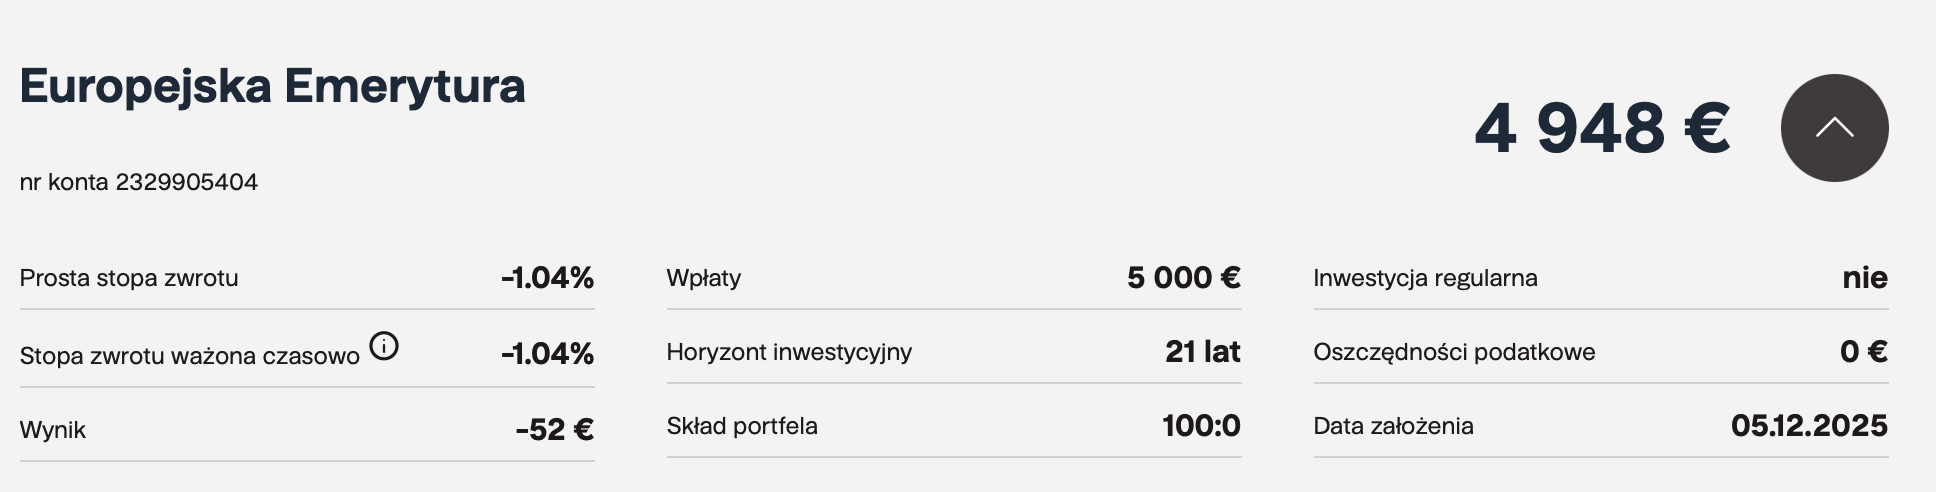
Task: Click the "nie" regular investment value
Action: tap(1865, 278)
